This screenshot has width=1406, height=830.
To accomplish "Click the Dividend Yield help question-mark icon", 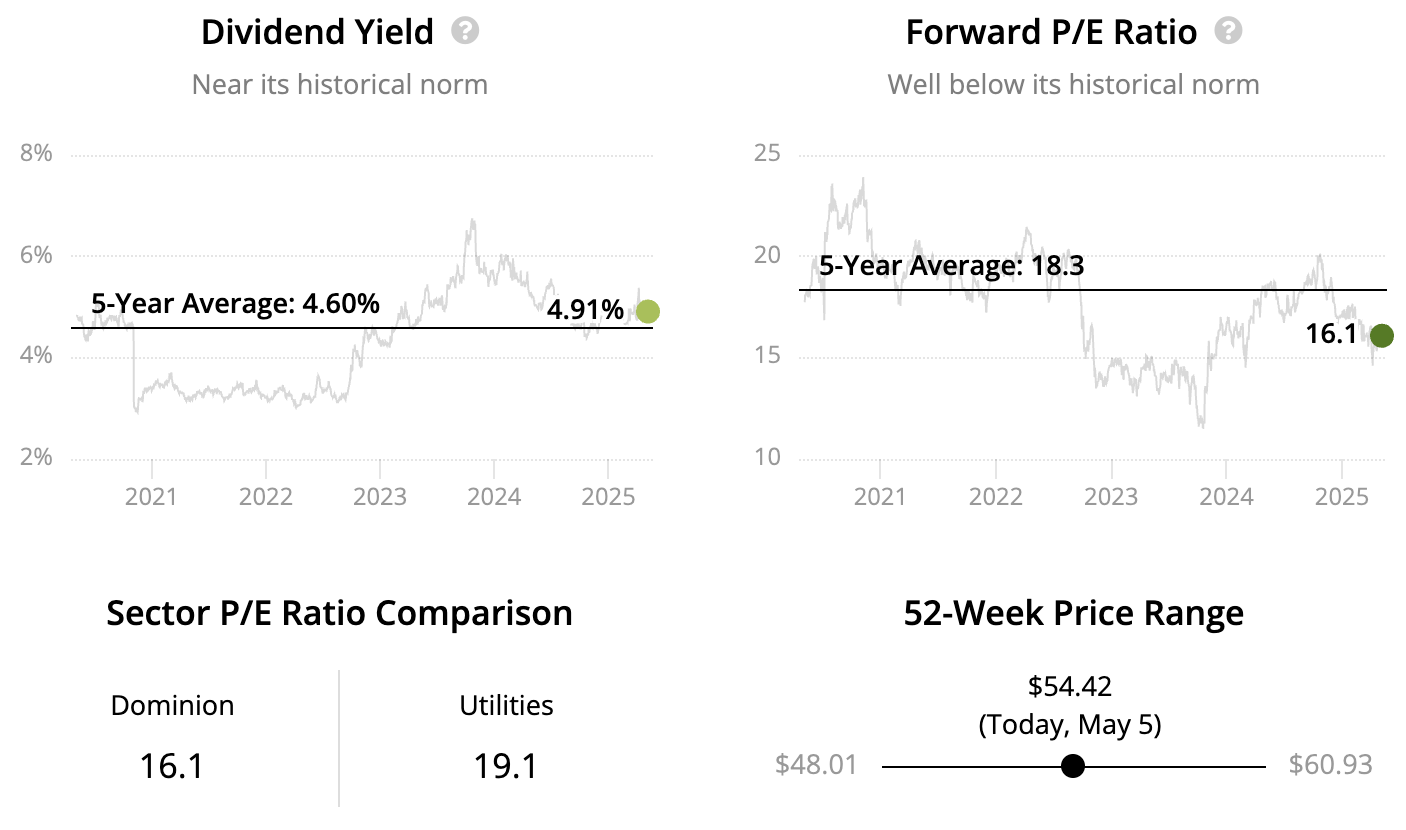I will (x=465, y=31).
